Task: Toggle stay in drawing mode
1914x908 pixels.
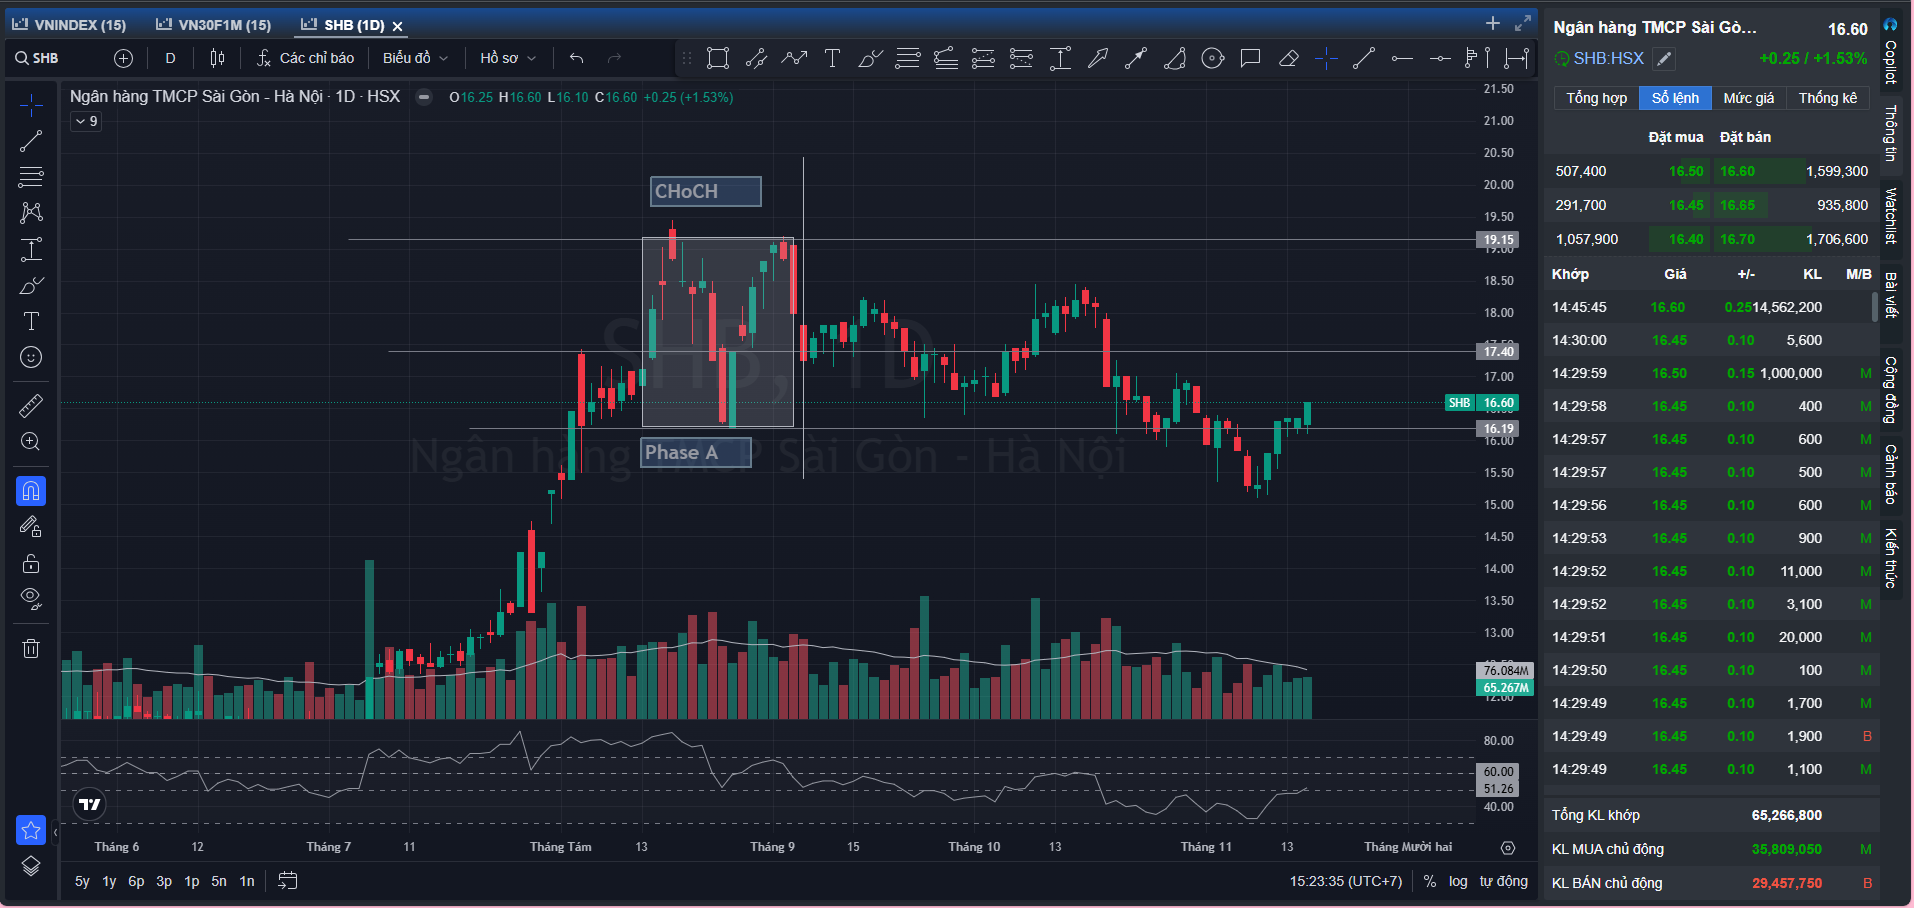Action: pyautogui.click(x=31, y=527)
